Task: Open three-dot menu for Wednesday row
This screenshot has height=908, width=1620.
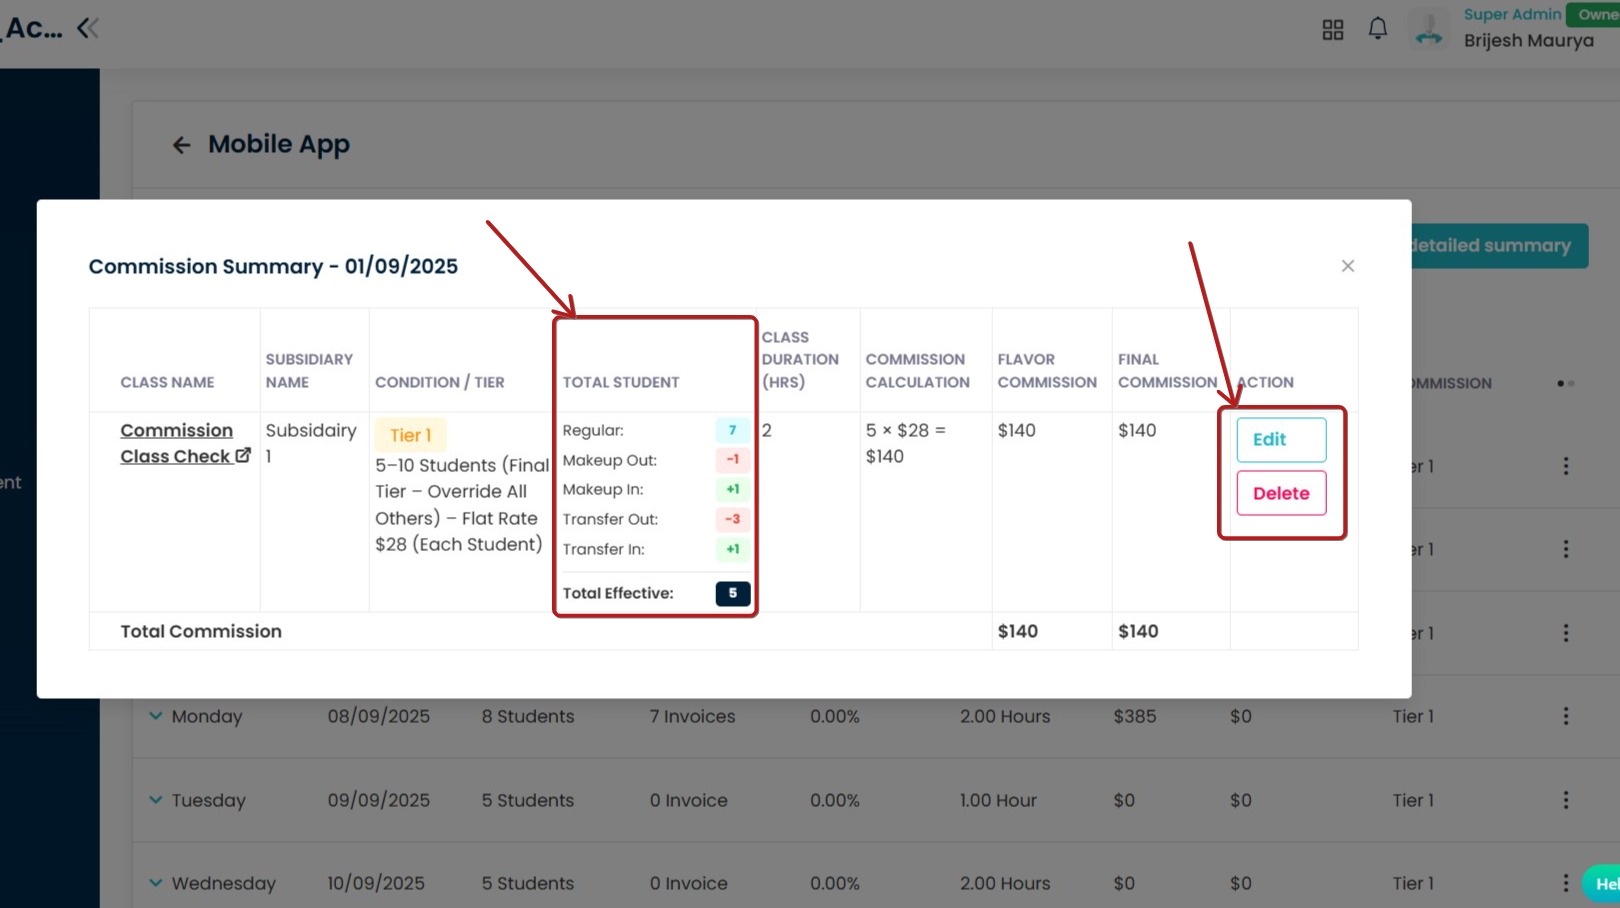Action: pyautogui.click(x=1565, y=883)
